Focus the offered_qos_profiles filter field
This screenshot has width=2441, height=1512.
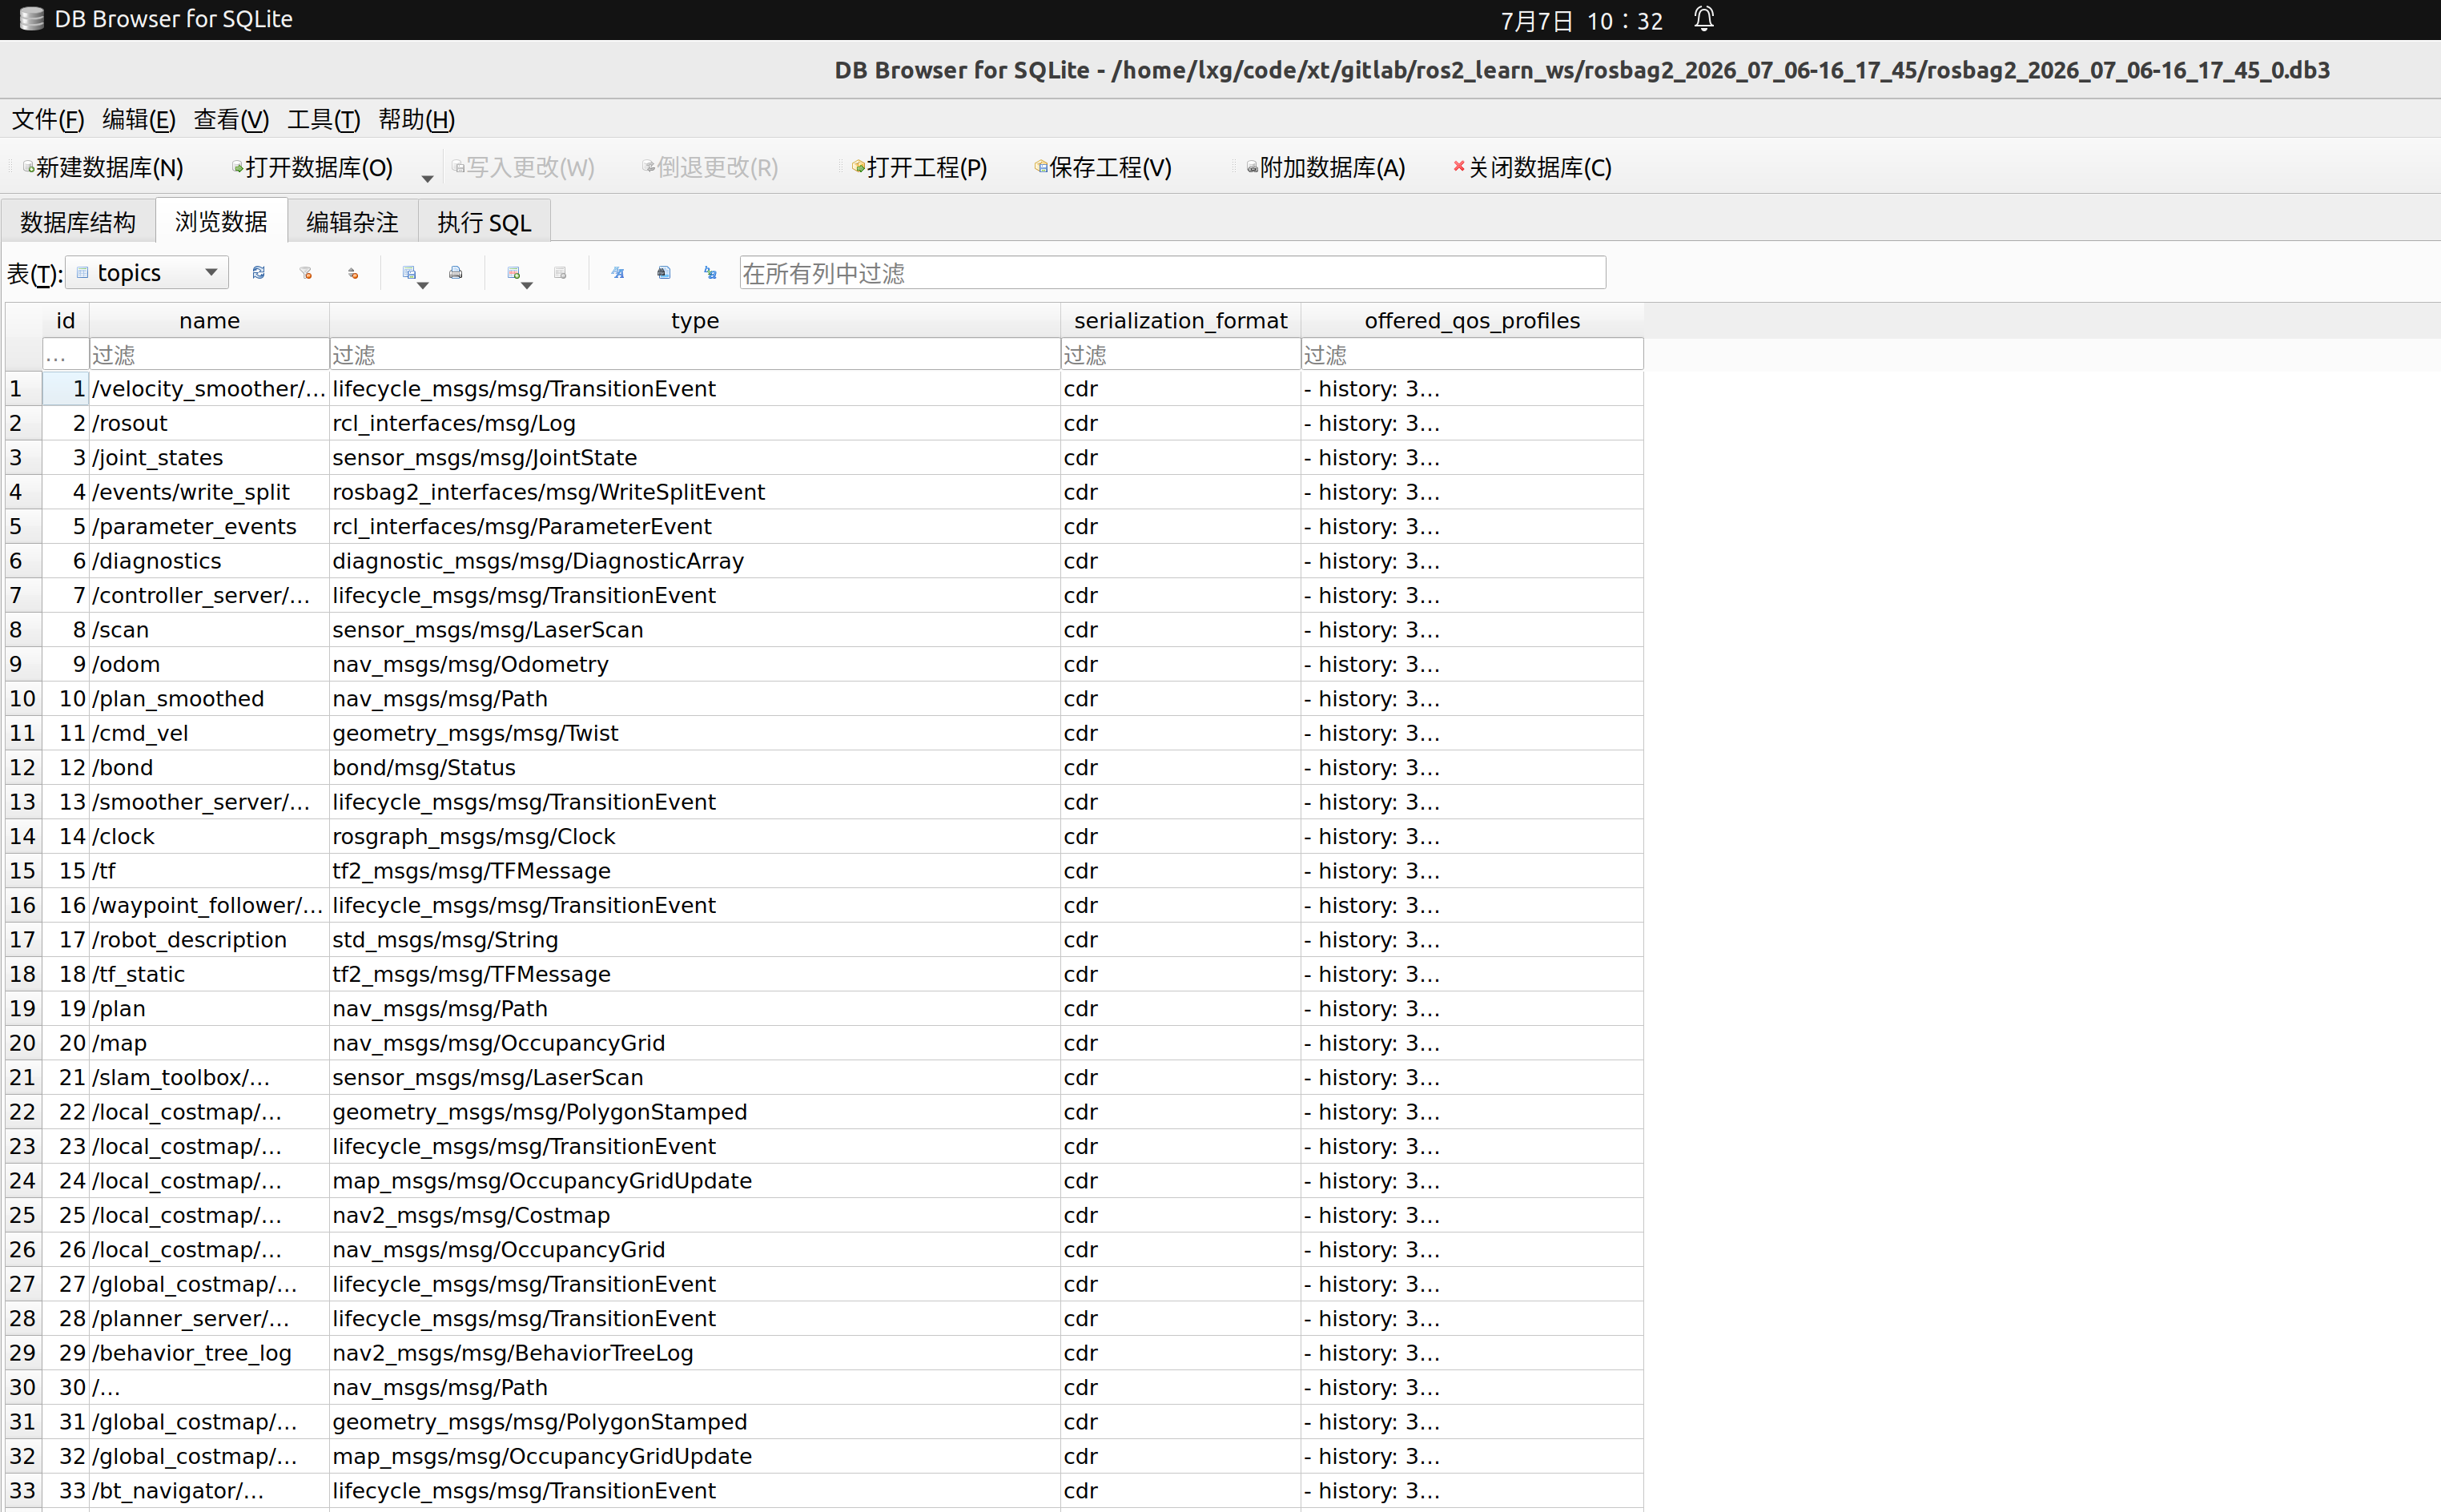[1472, 355]
